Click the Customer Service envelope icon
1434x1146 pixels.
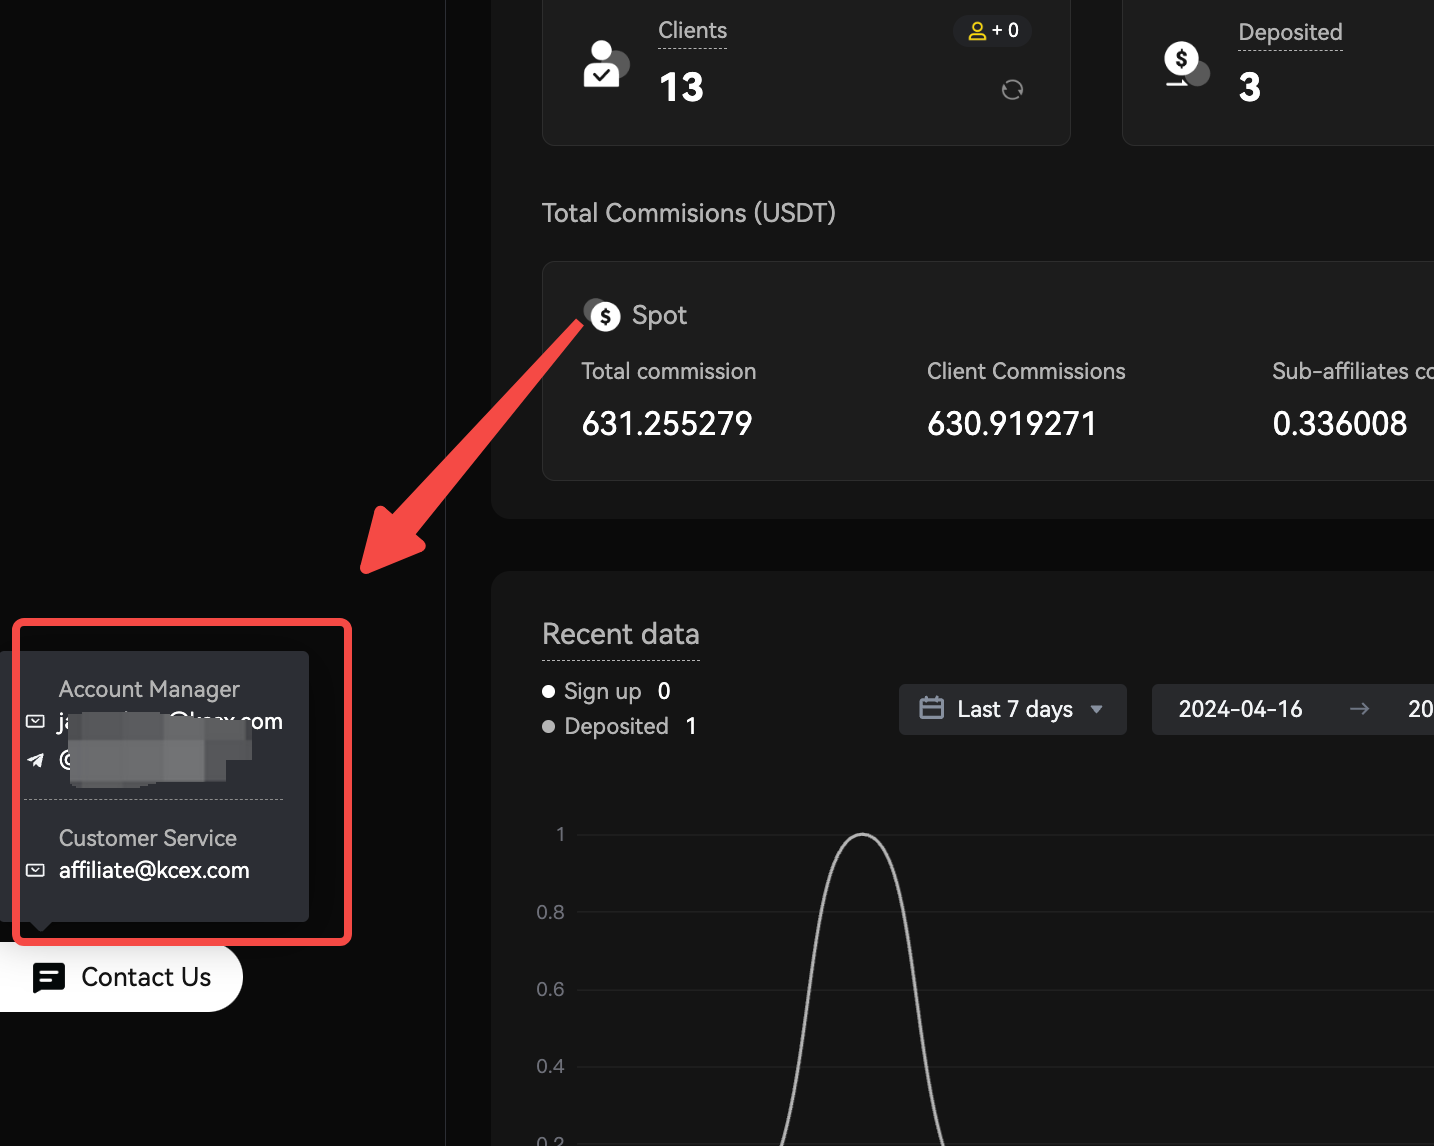pos(36,870)
